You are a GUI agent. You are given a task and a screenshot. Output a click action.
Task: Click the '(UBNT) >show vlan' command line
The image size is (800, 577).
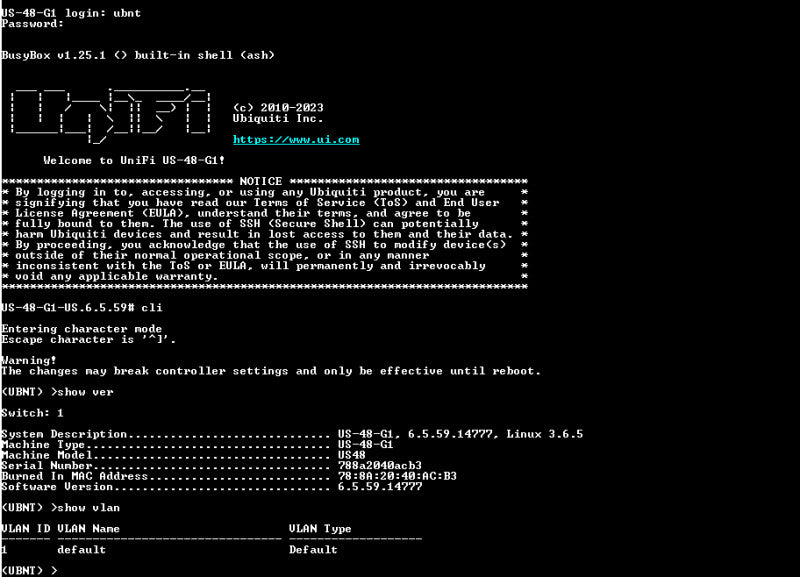click(61, 508)
